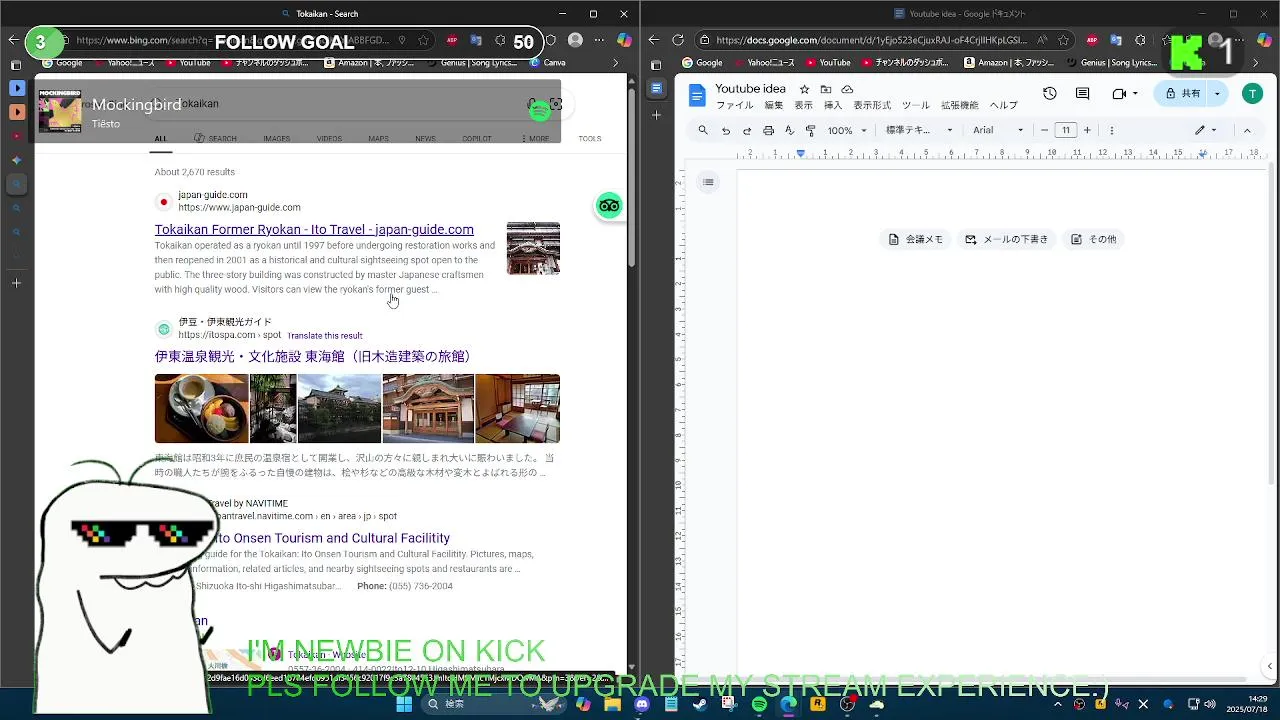1280x720 pixels.
Task: Click the Windows Start button
Action: (x=404, y=704)
